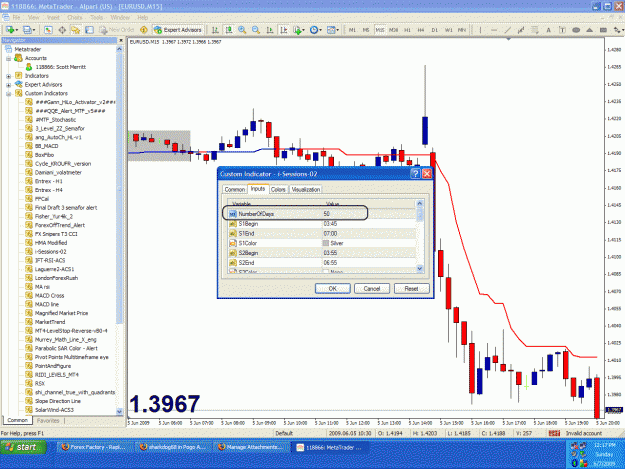This screenshot has height=469, width=625.
Task: Switch to Manage Attachments taskbar window
Action: (x=252, y=447)
